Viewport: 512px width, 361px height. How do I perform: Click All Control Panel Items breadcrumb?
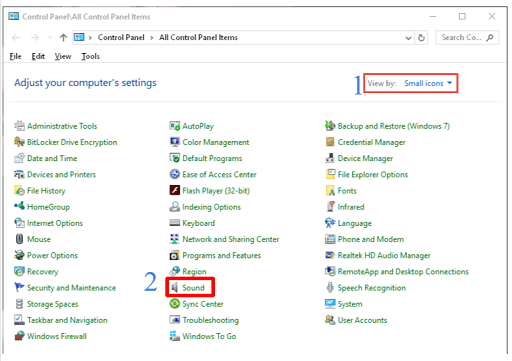[x=198, y=37]
